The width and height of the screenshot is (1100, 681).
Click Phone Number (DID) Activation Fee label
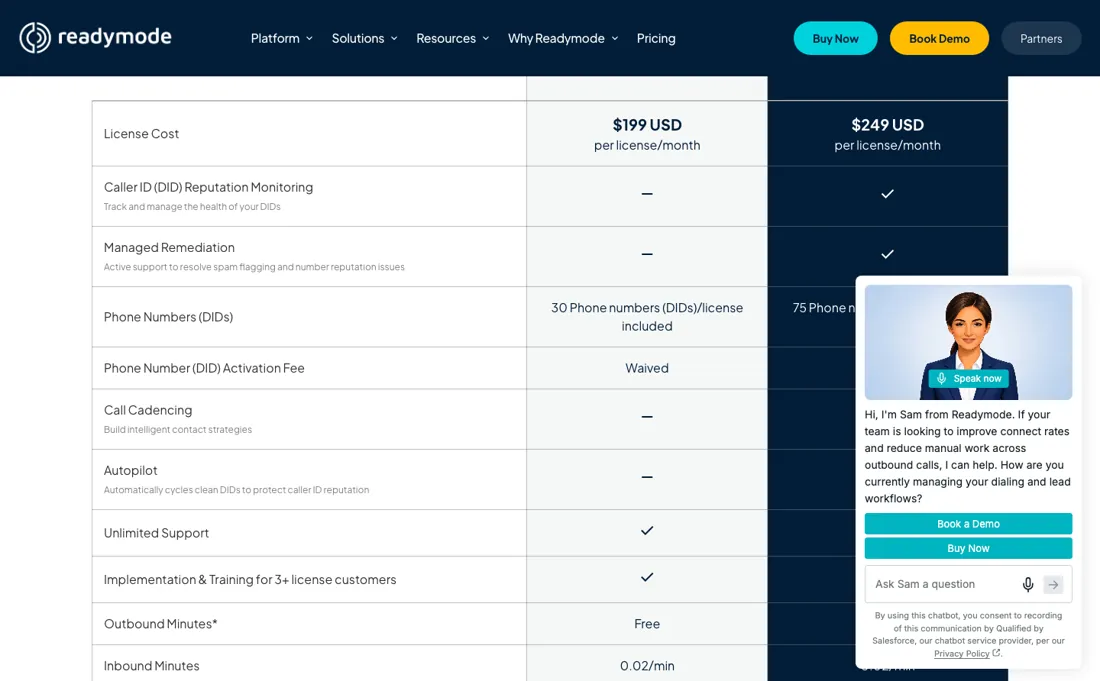[x=204, y=368]
